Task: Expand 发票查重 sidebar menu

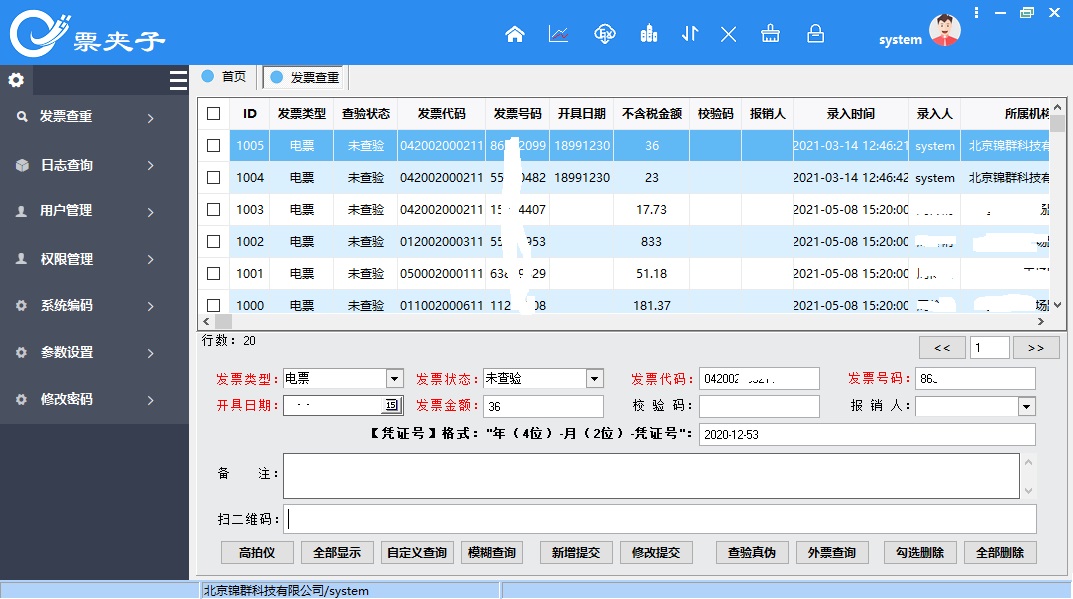Action: pos(94,117)
